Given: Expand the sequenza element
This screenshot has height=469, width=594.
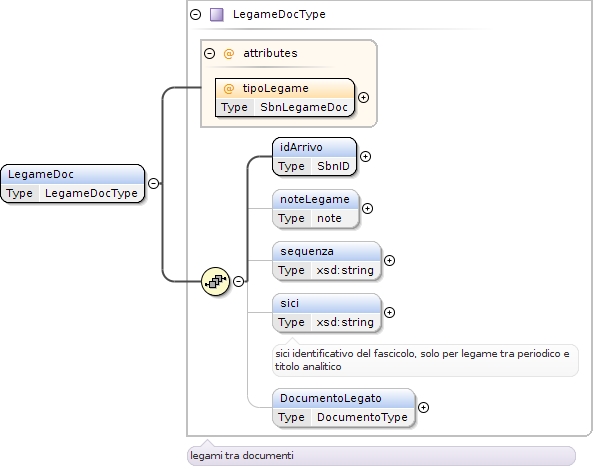Looking at the screenshot, I should 389,260.
